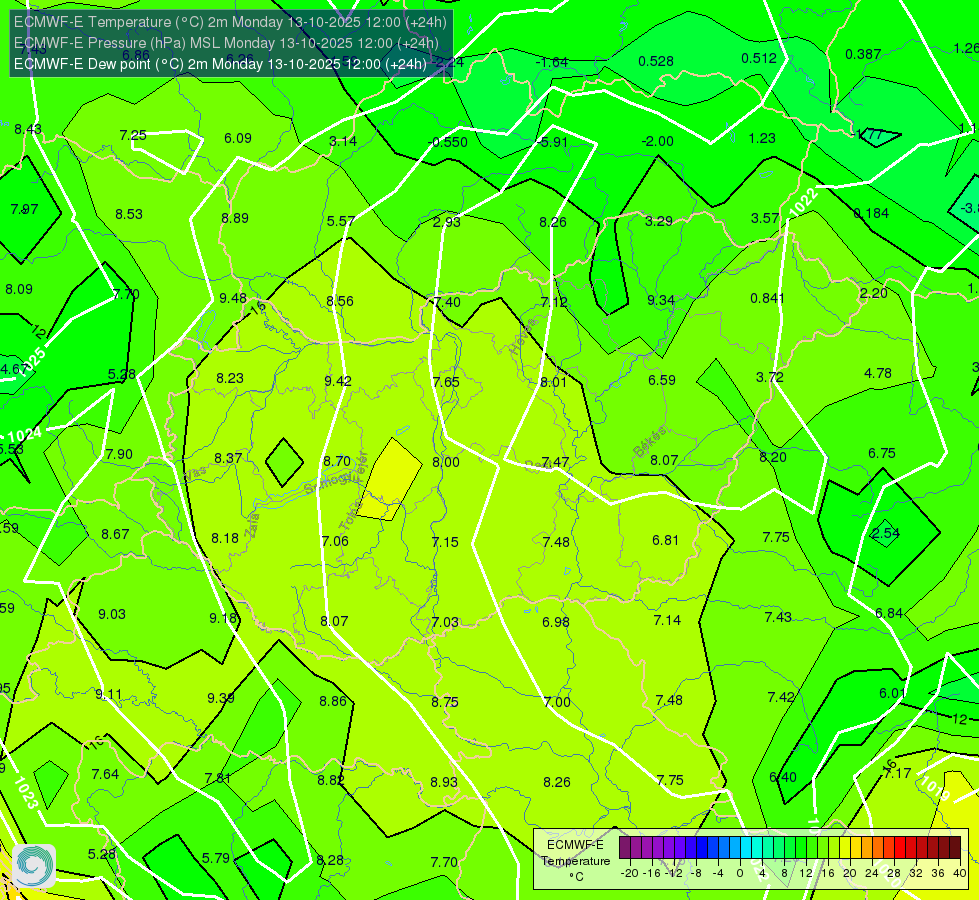Screen dimensions: 979x900
Task: Click the yellow warm polygon near Tolna
Action: 392,478
